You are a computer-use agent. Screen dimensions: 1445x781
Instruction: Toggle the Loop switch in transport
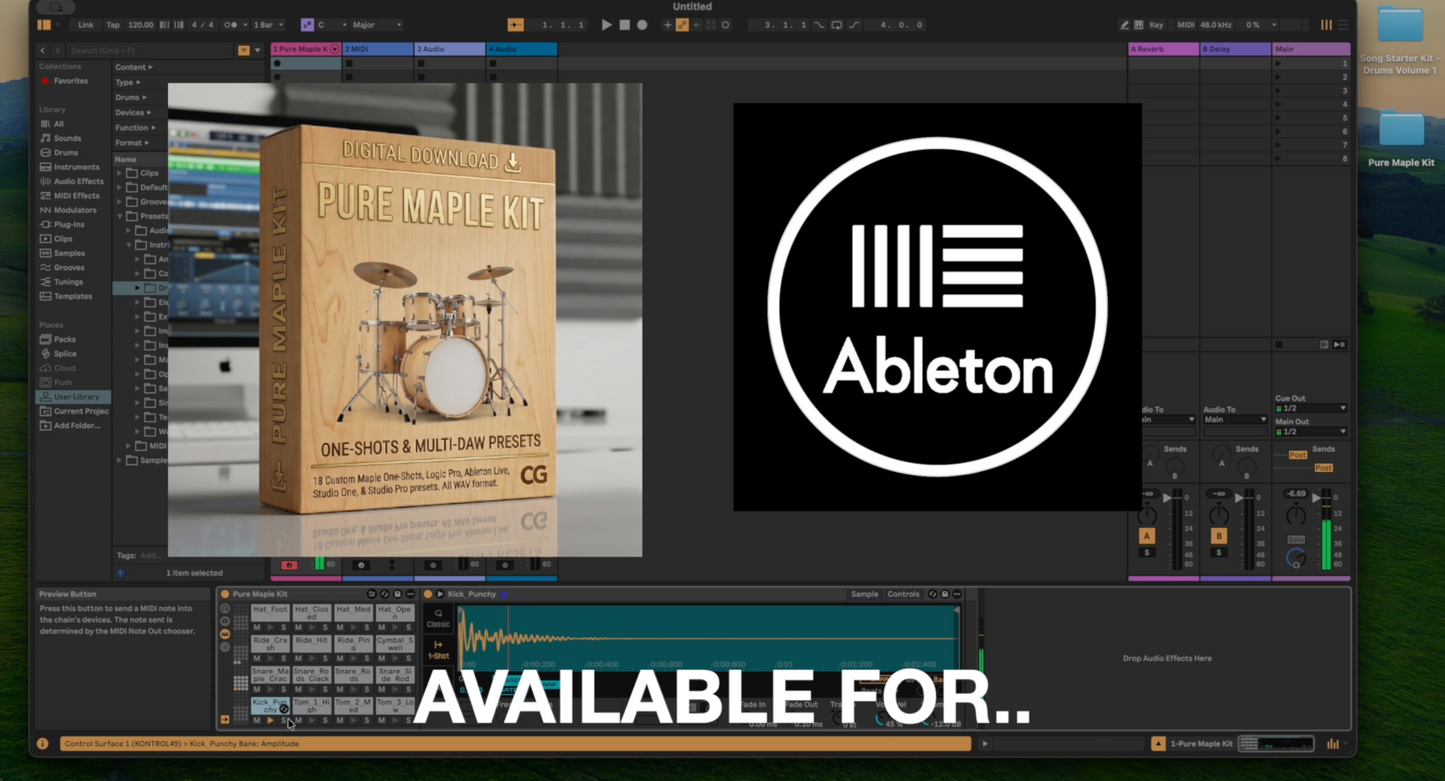tap(837, 25)
